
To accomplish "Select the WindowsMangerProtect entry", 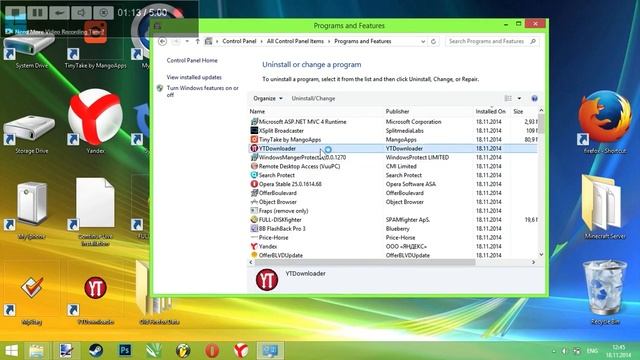I will pos(393,158).
